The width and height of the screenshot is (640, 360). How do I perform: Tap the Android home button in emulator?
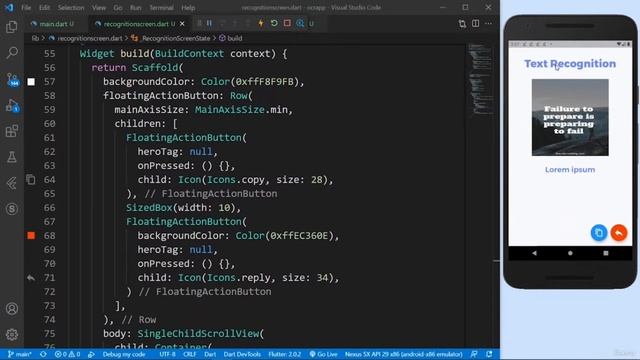coord(570,253)
